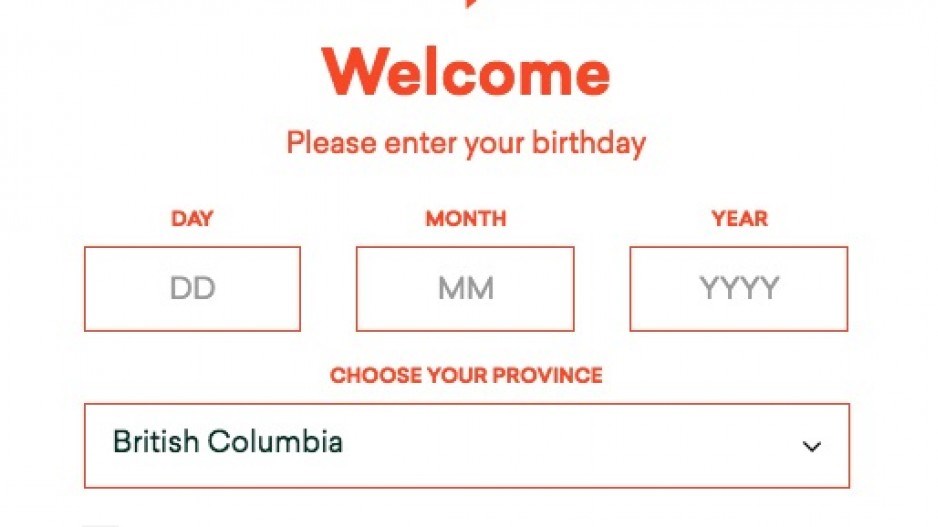
Task: Click the Welcome heading
Action: click(x=465, y=72)
